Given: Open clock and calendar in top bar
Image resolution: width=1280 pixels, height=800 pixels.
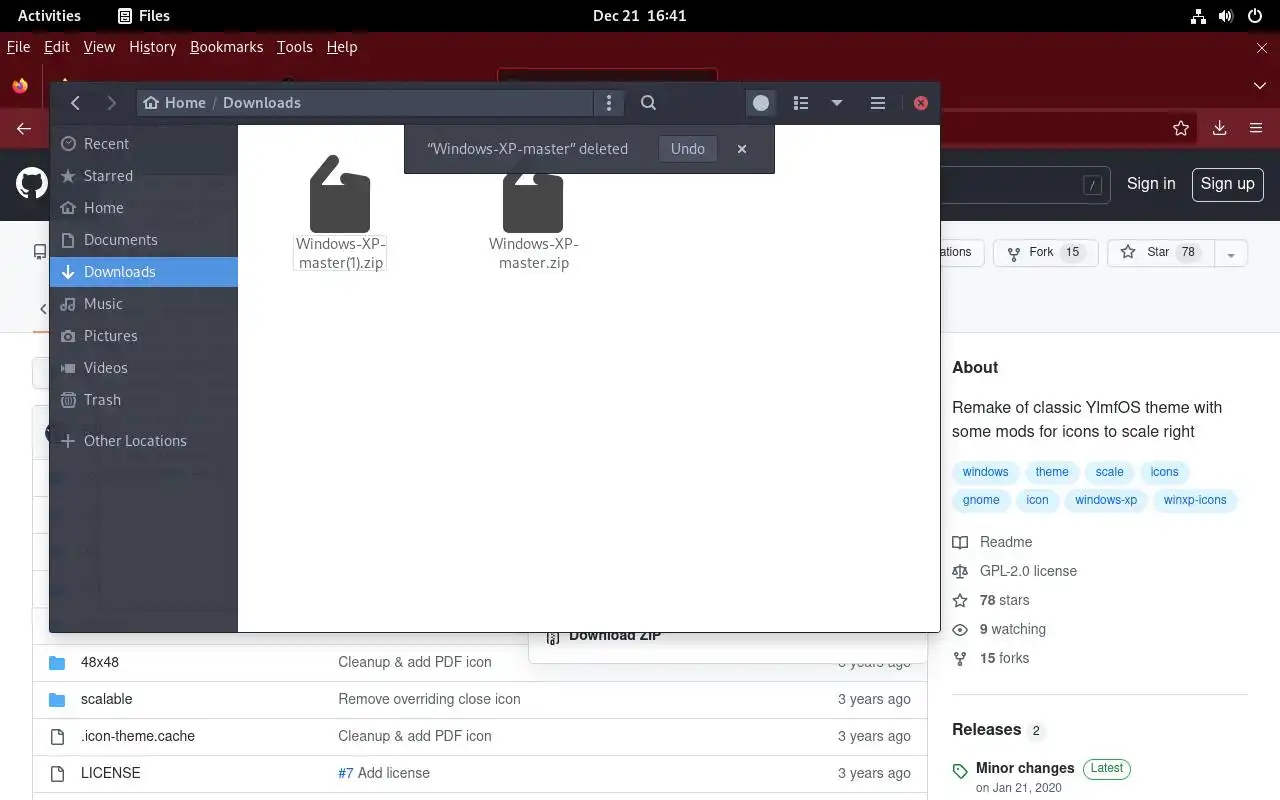Looking at the screenshot, I should 640,15.
